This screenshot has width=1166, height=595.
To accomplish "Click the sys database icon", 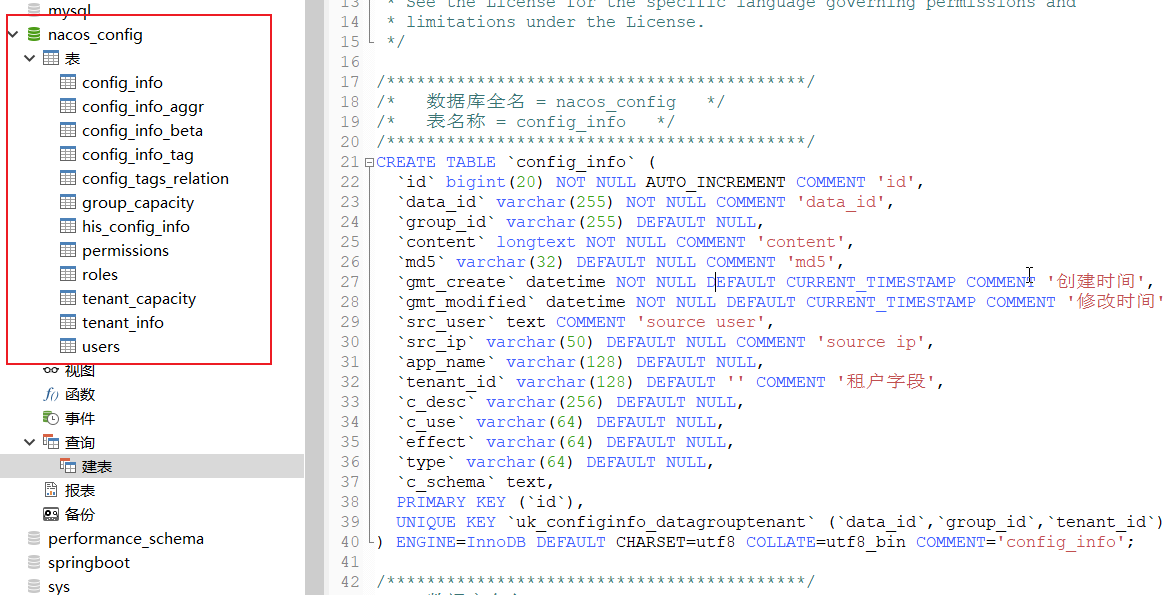I will [x=34, y=586].
